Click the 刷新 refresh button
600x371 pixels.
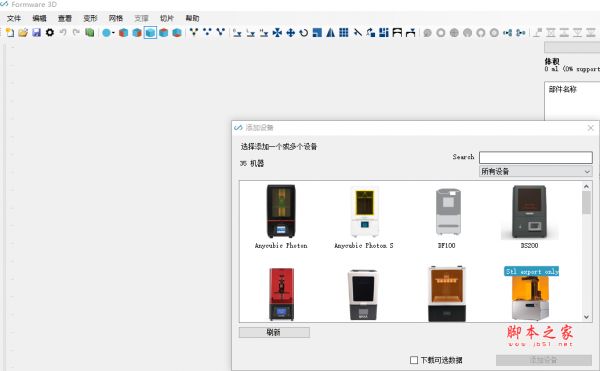(274, 332)
